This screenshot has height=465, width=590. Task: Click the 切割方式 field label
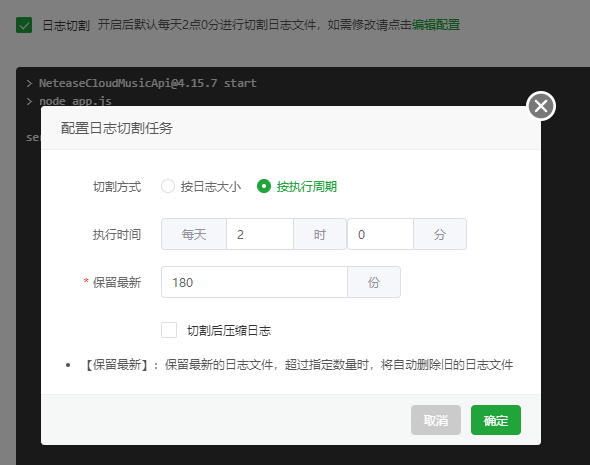coord(117,187)
